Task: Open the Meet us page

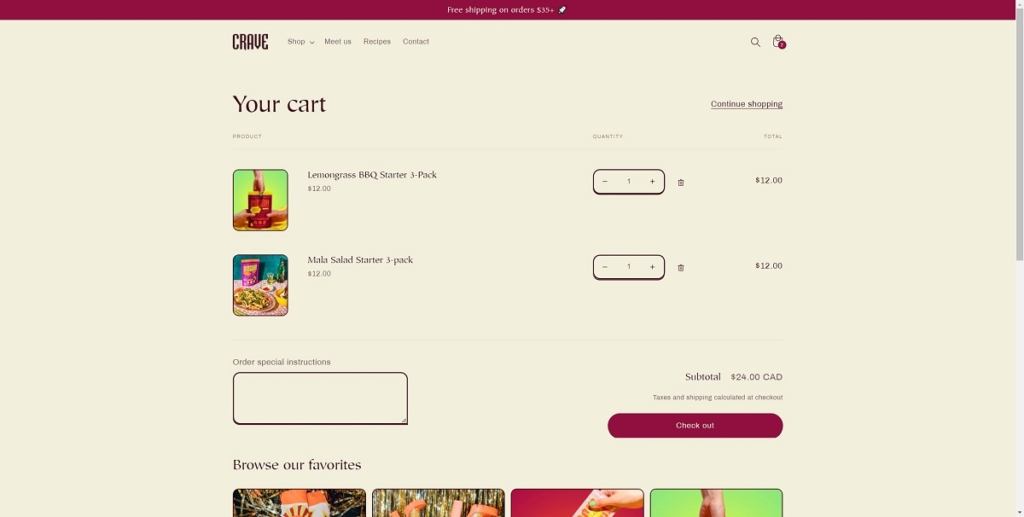Action: pyautogui.click(x=338, y=42)
